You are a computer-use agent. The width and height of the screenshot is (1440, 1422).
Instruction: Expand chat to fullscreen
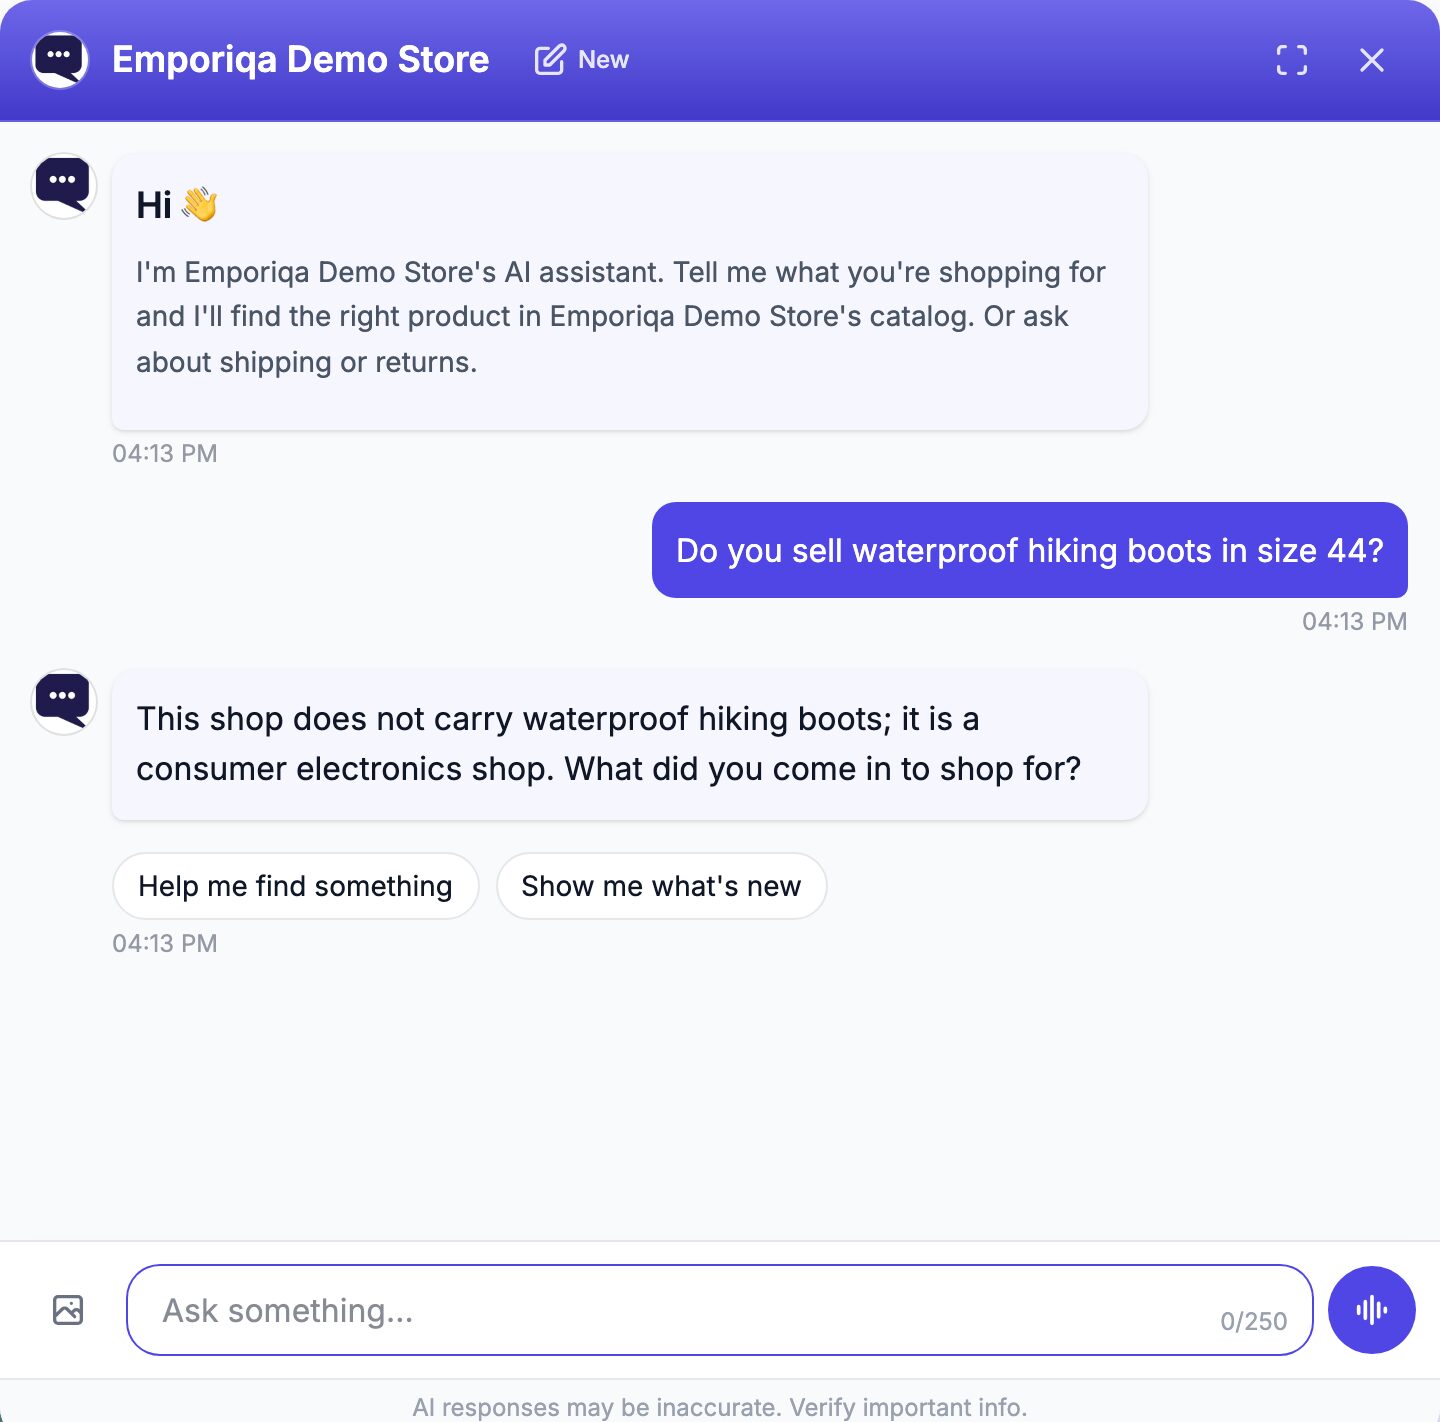pyautogui.click(x=1292, y=60)
